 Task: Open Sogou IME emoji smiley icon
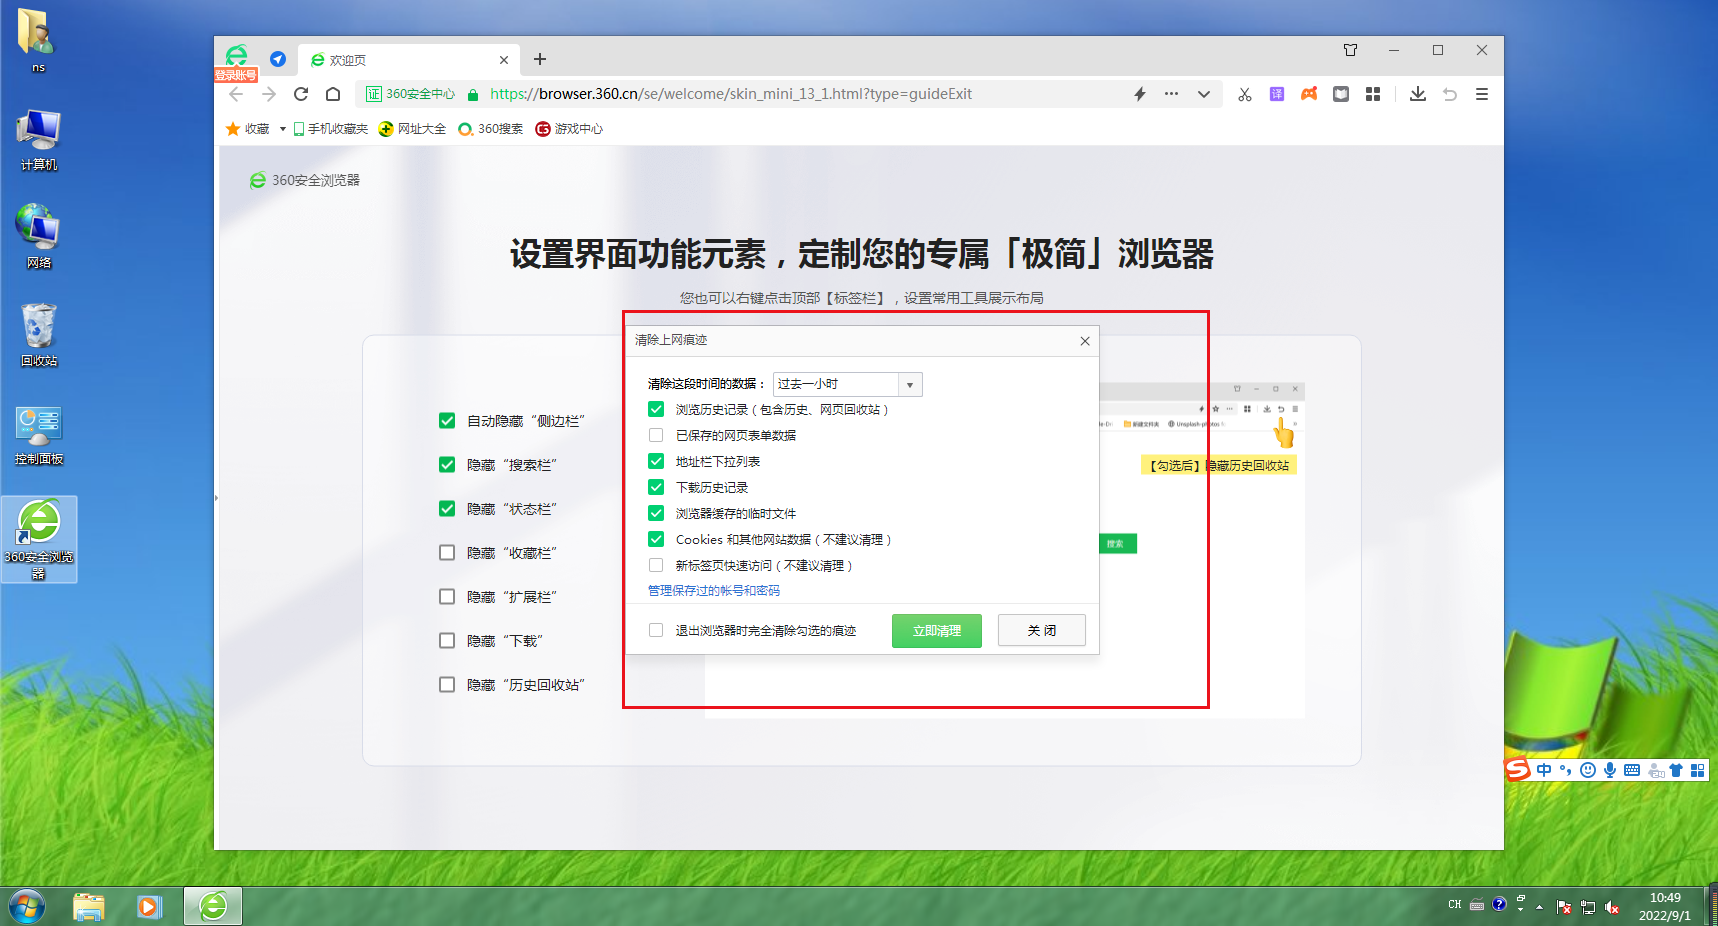[1588, 770]
